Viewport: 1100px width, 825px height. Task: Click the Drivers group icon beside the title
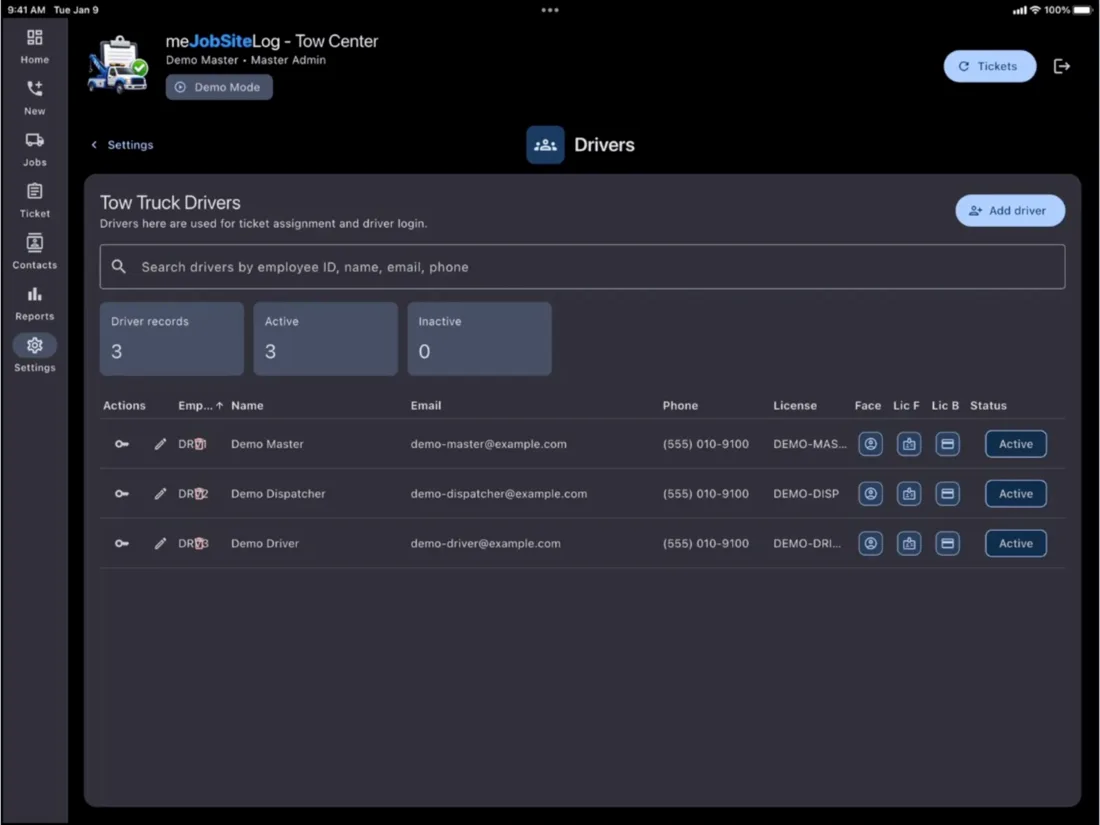(545, 145)
